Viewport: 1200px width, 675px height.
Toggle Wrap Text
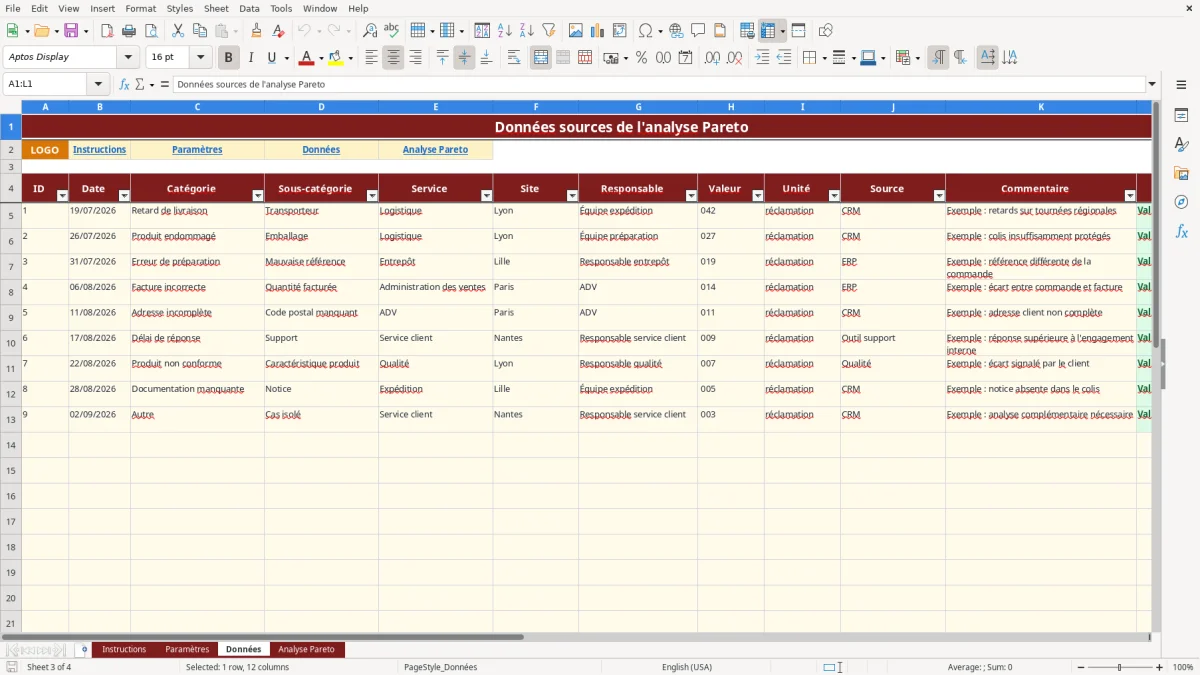[514, 58]
